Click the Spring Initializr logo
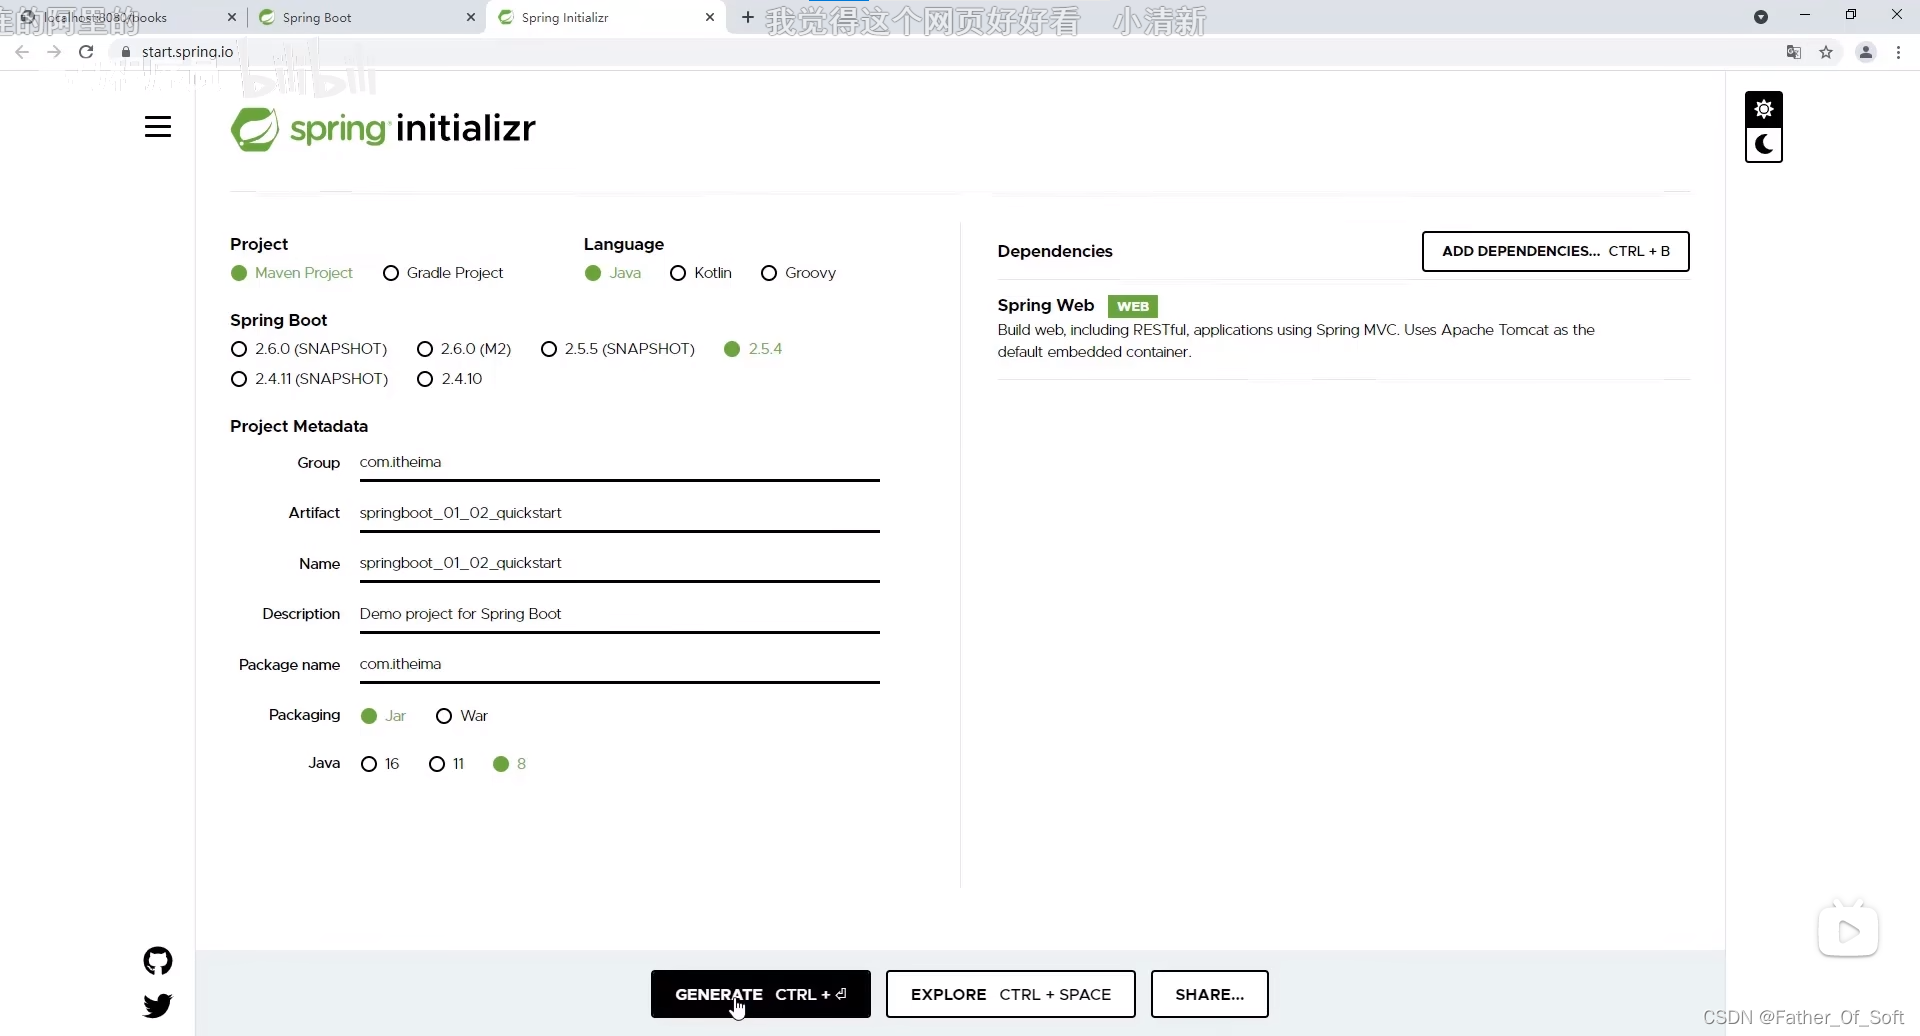Screen dimensions: 1920x1036 click(x=383, y=129)
